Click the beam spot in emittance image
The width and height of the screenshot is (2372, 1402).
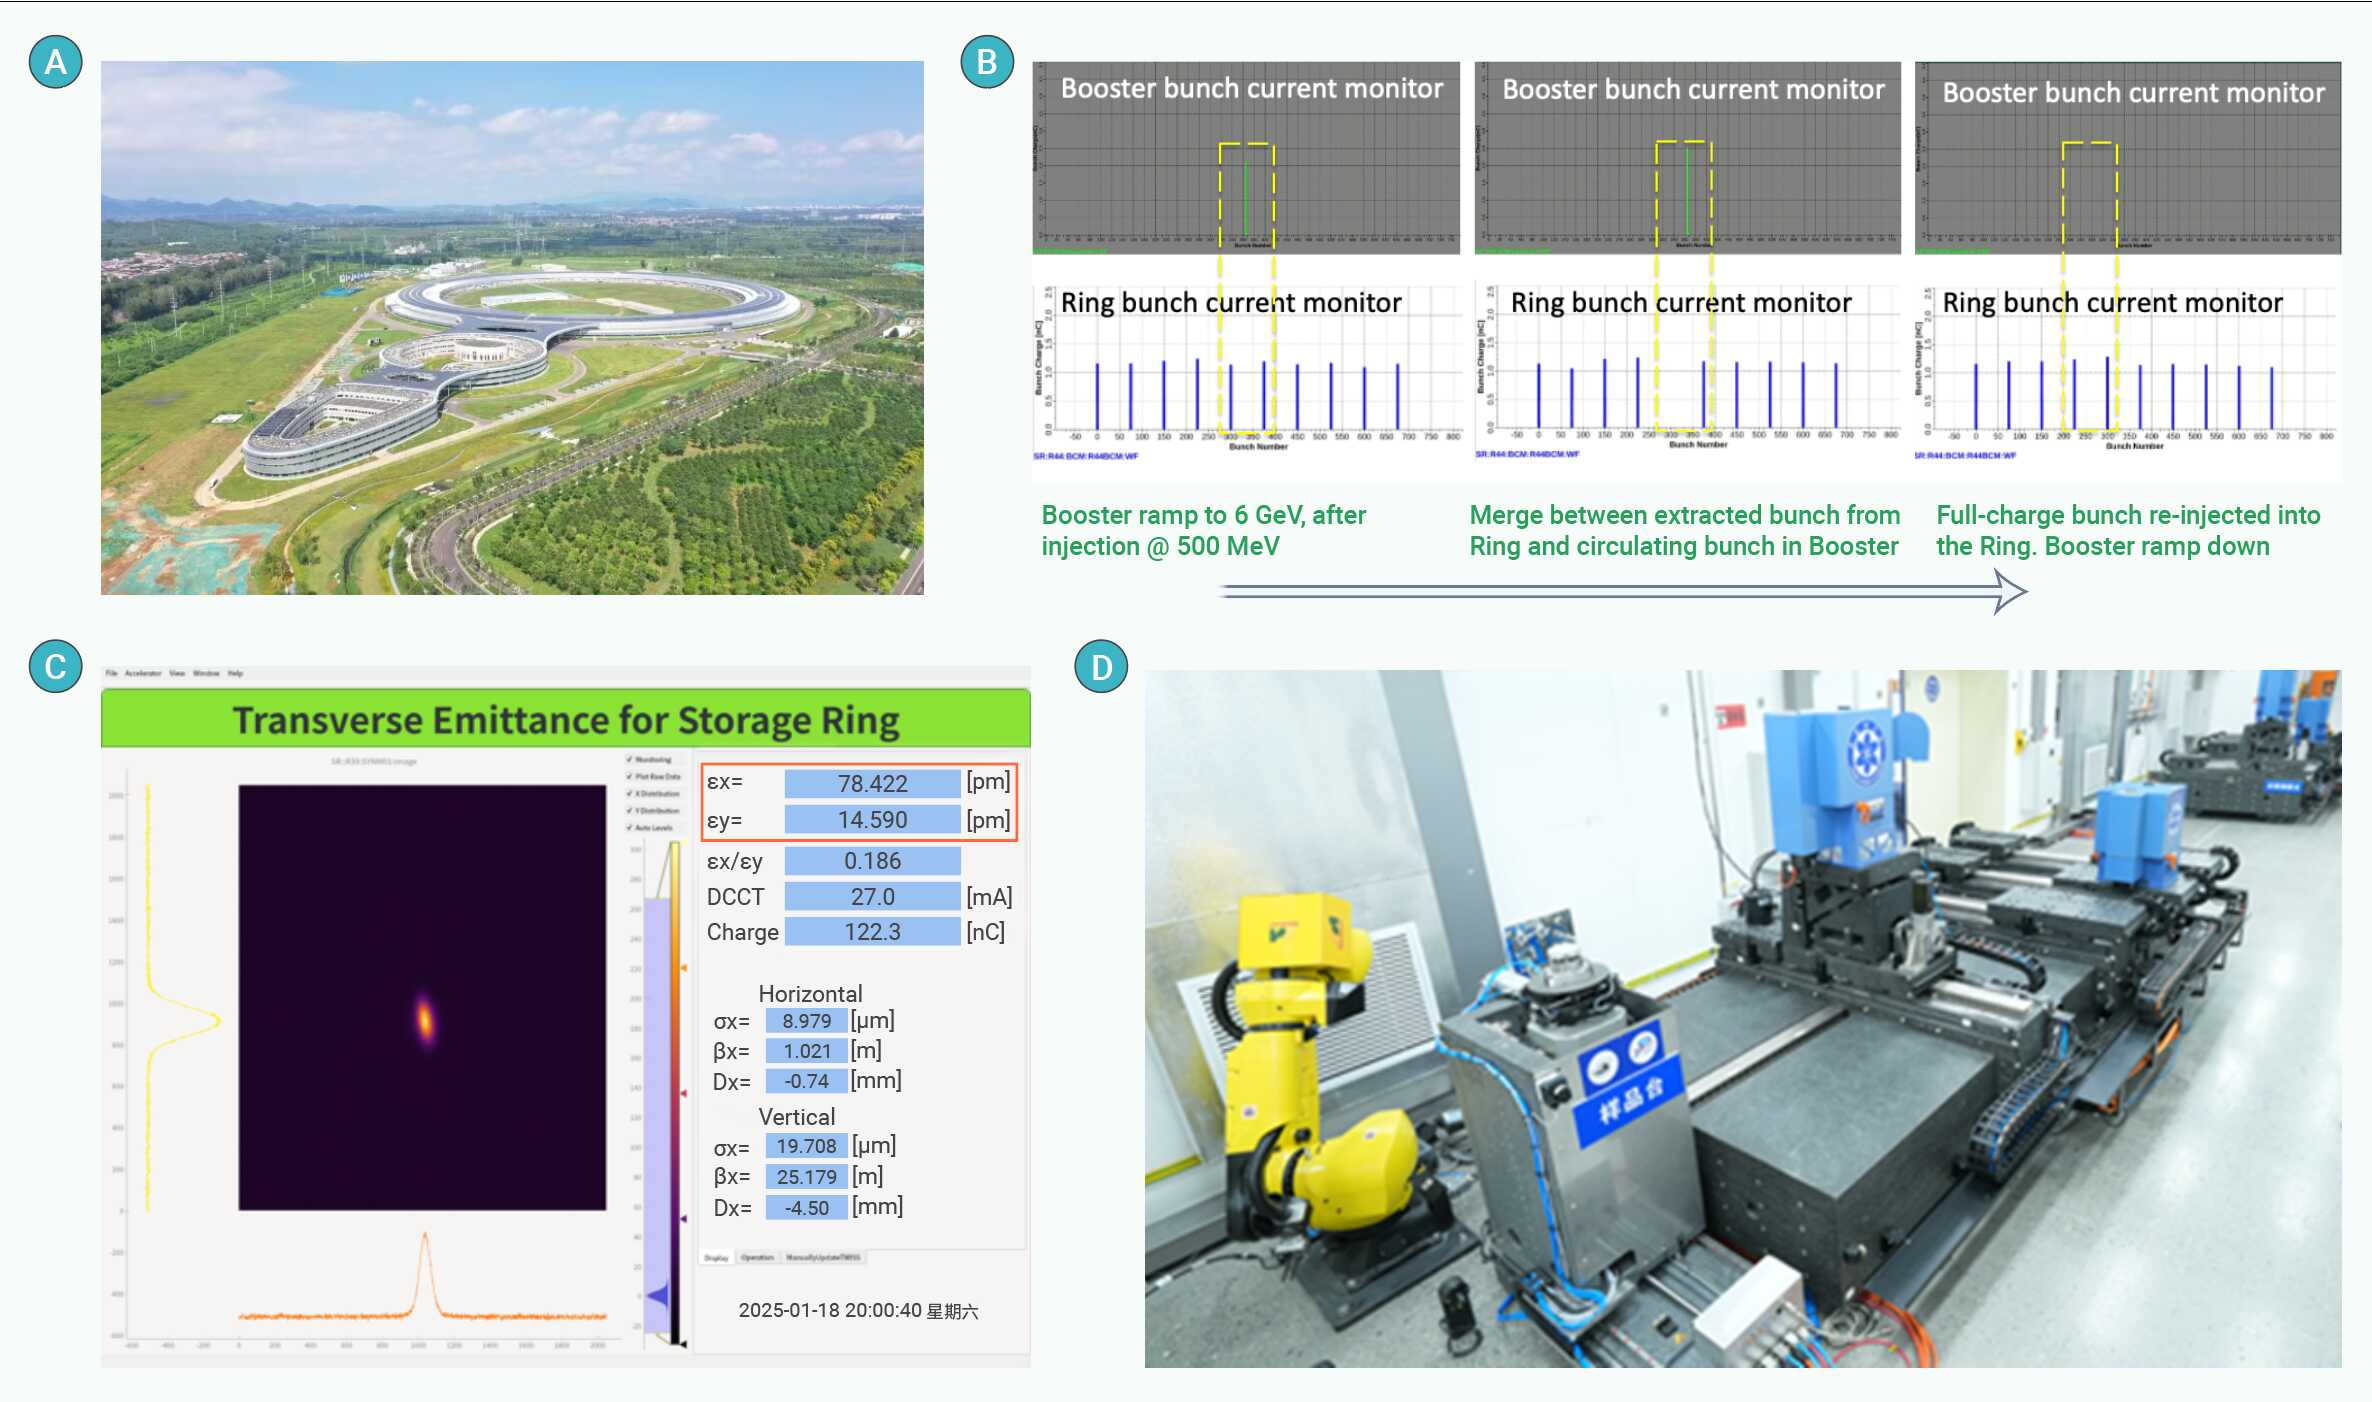coord(425,1020)
